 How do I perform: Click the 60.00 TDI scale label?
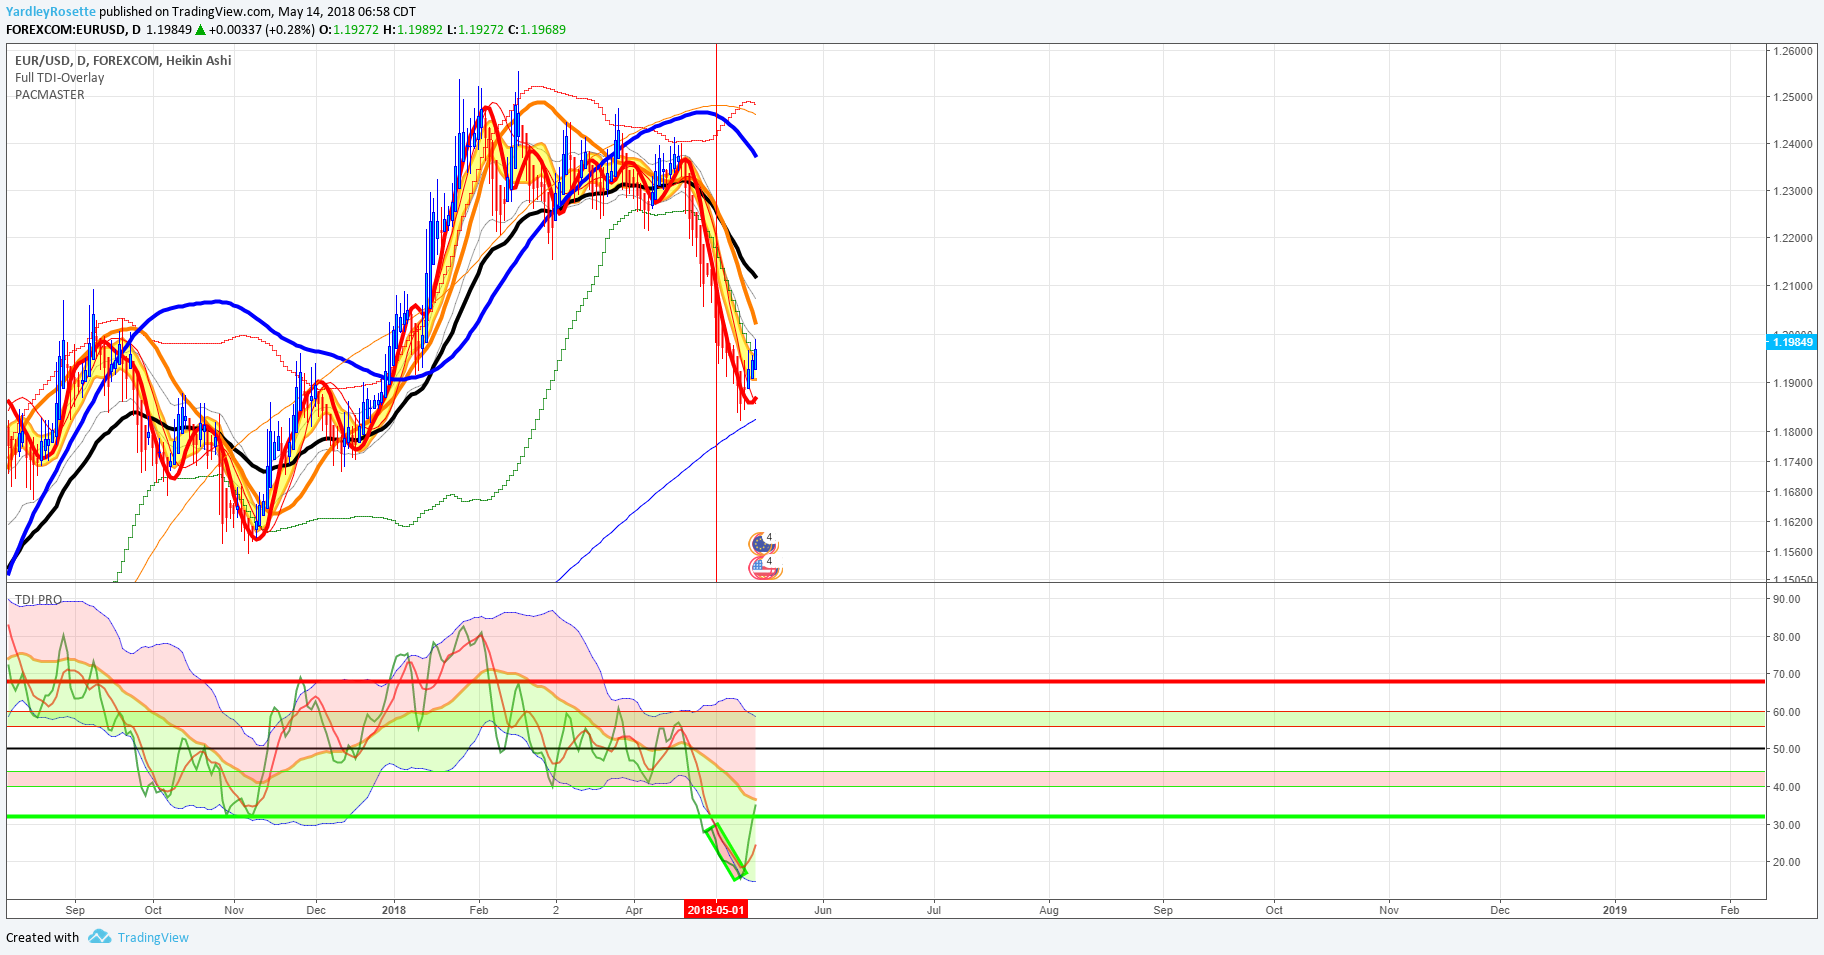1786,713
